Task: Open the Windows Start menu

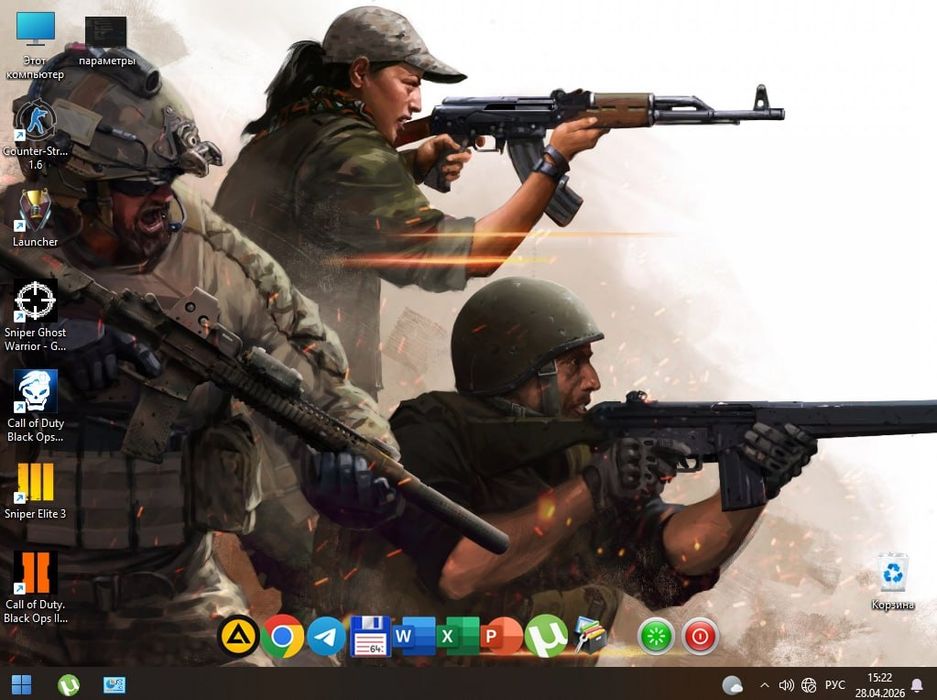Action: [x=22, y=685]
